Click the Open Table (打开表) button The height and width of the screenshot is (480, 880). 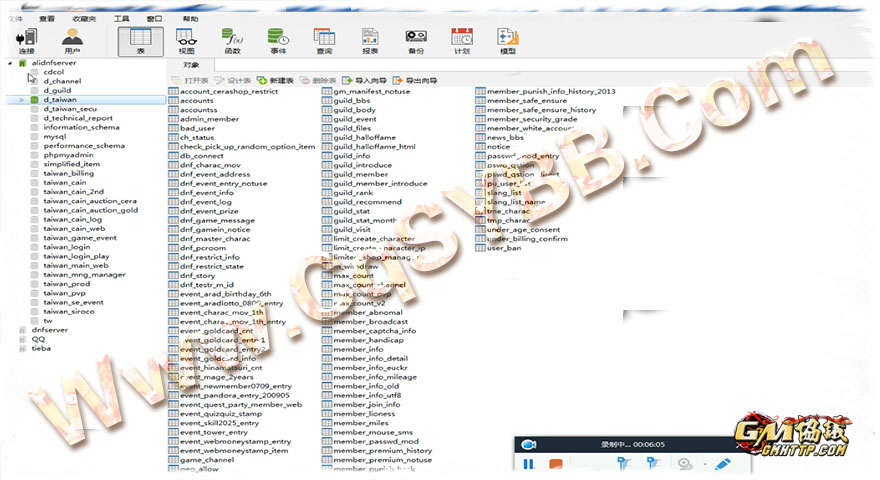pos(190,80)
